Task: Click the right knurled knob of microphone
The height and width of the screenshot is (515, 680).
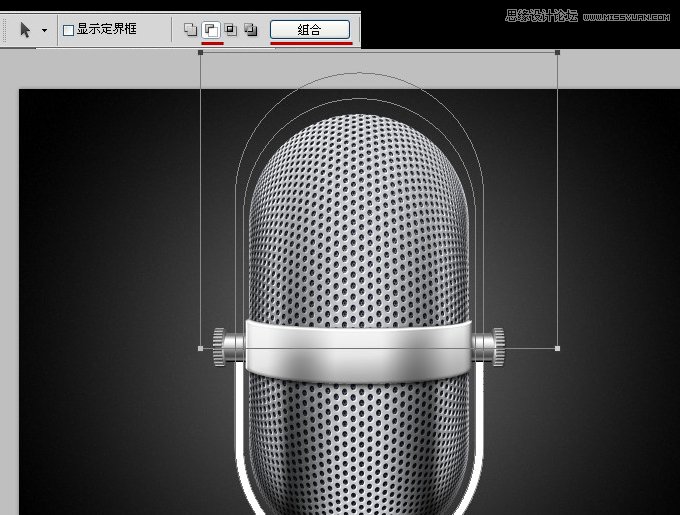Action: click(498, 346)
